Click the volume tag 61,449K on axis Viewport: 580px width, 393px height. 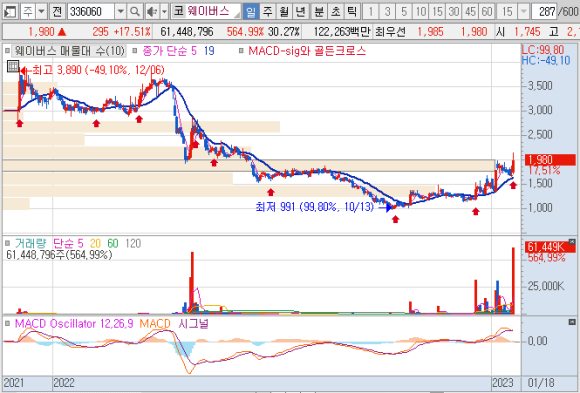click(550, 247)
